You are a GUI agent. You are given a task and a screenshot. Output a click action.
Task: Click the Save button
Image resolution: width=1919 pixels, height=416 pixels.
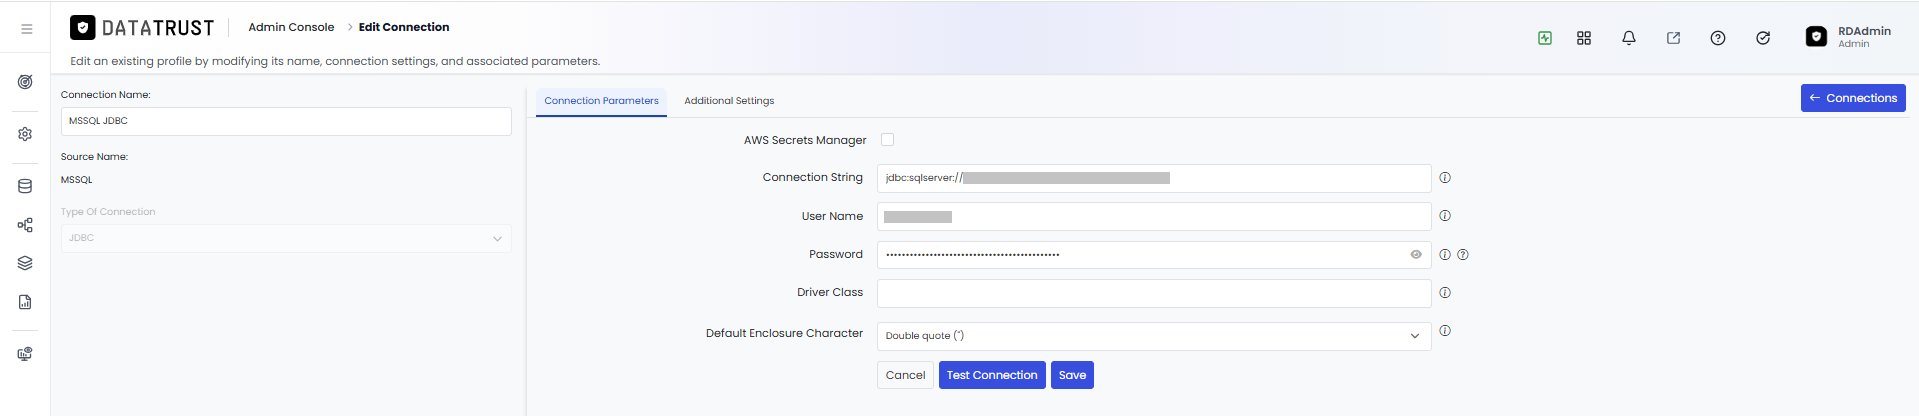tap(1072, 375)
